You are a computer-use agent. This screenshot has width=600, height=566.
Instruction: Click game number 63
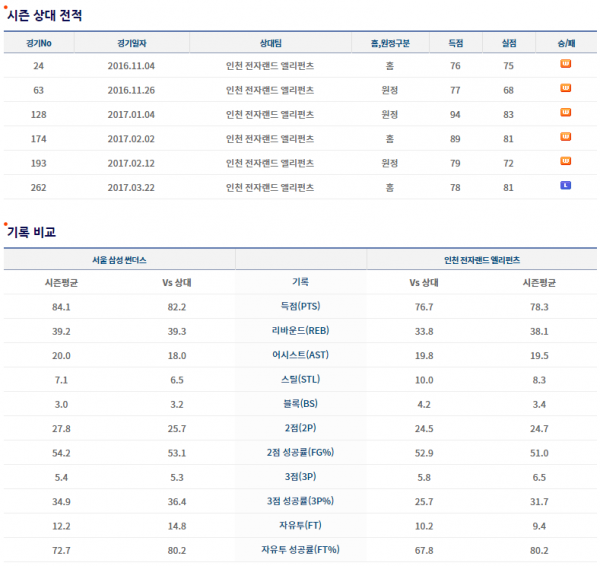click(x=38, y=90)
